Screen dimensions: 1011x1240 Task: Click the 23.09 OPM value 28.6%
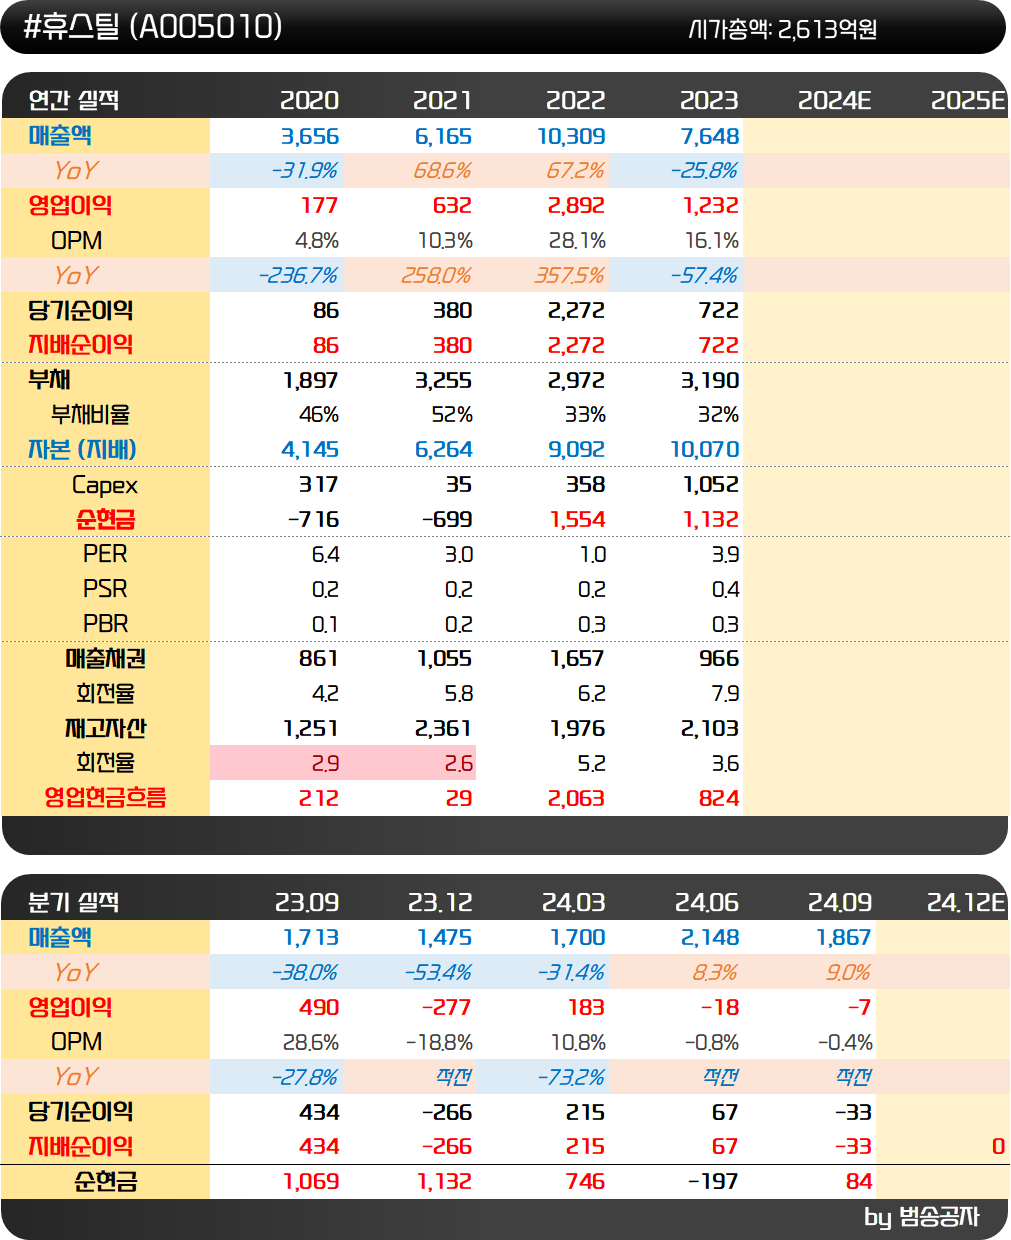pyautogui.click(x=310, y=1043)
